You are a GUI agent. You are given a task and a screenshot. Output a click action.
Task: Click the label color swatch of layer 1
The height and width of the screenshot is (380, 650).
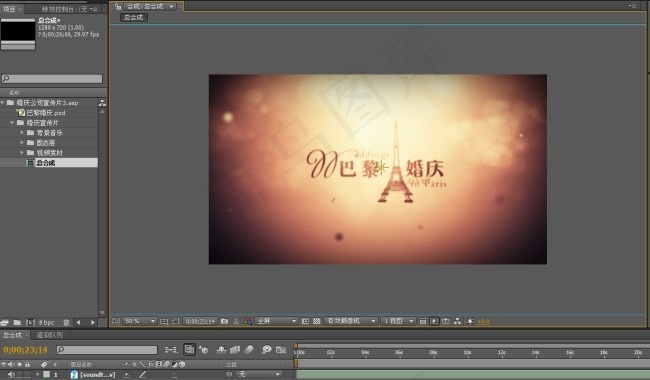pos(46,374)
